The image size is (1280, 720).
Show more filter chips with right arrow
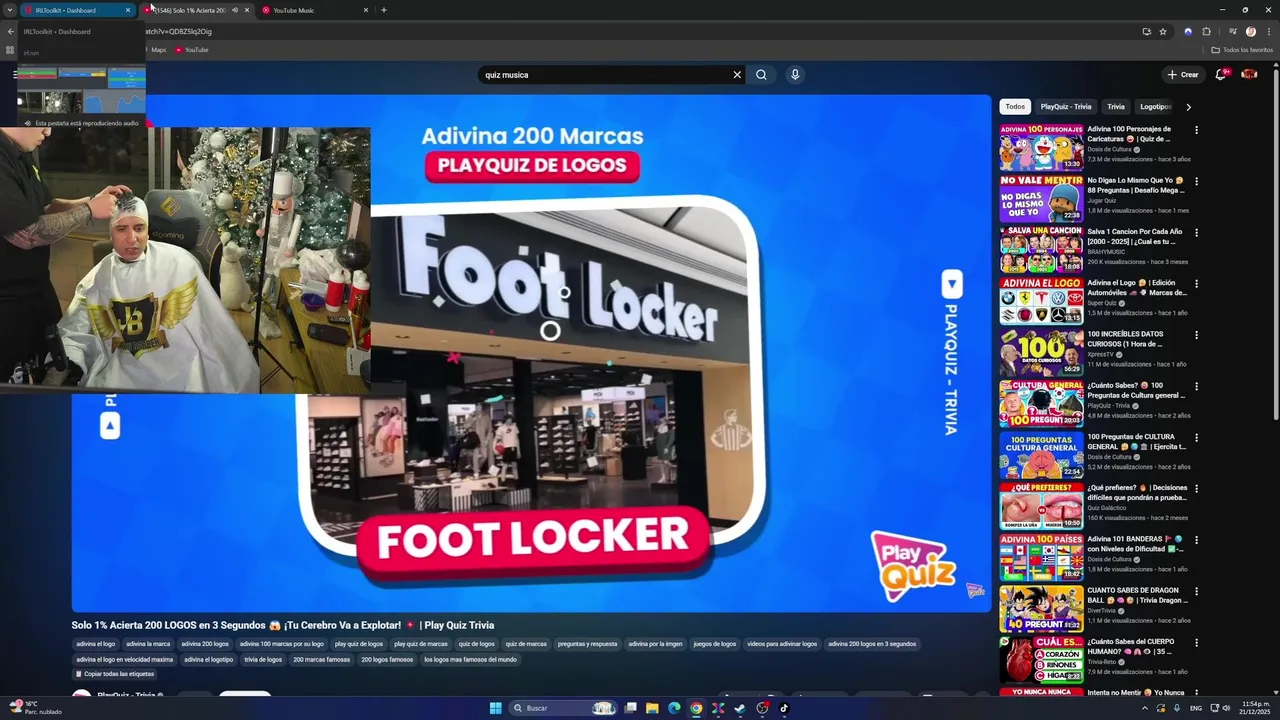(1188, 107)
